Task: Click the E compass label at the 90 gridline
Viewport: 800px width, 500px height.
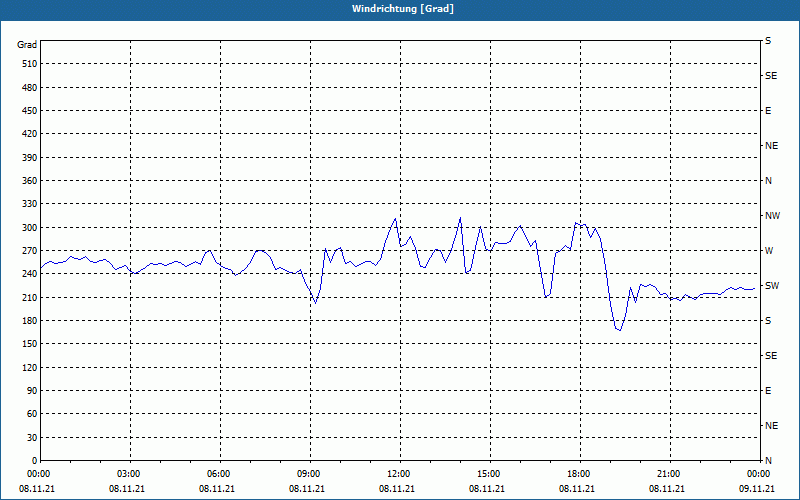Action: coord(768,391)
